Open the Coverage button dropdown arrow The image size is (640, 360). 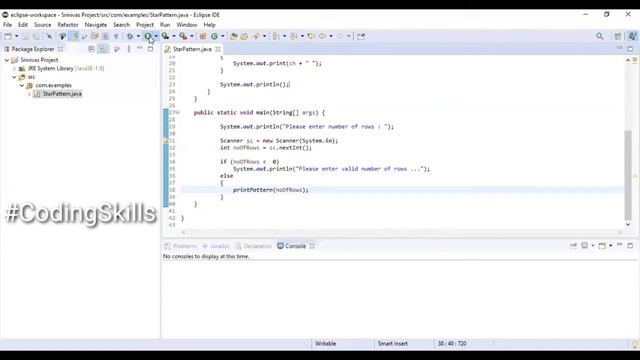coord(174,36)
